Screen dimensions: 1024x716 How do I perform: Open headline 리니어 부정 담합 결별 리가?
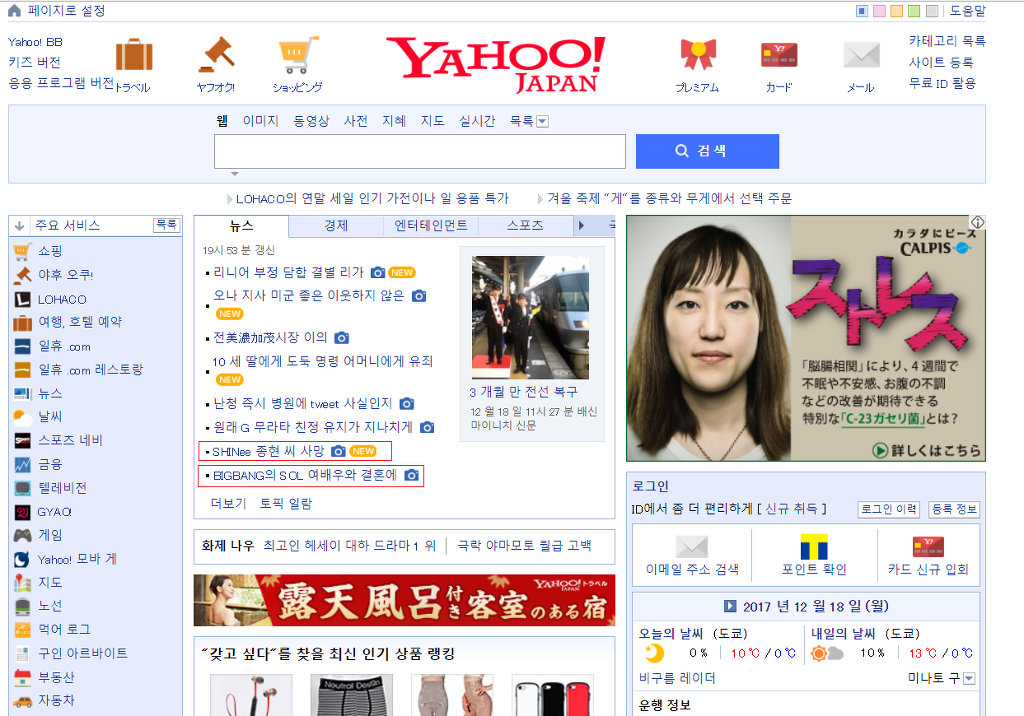click(288, 272)
